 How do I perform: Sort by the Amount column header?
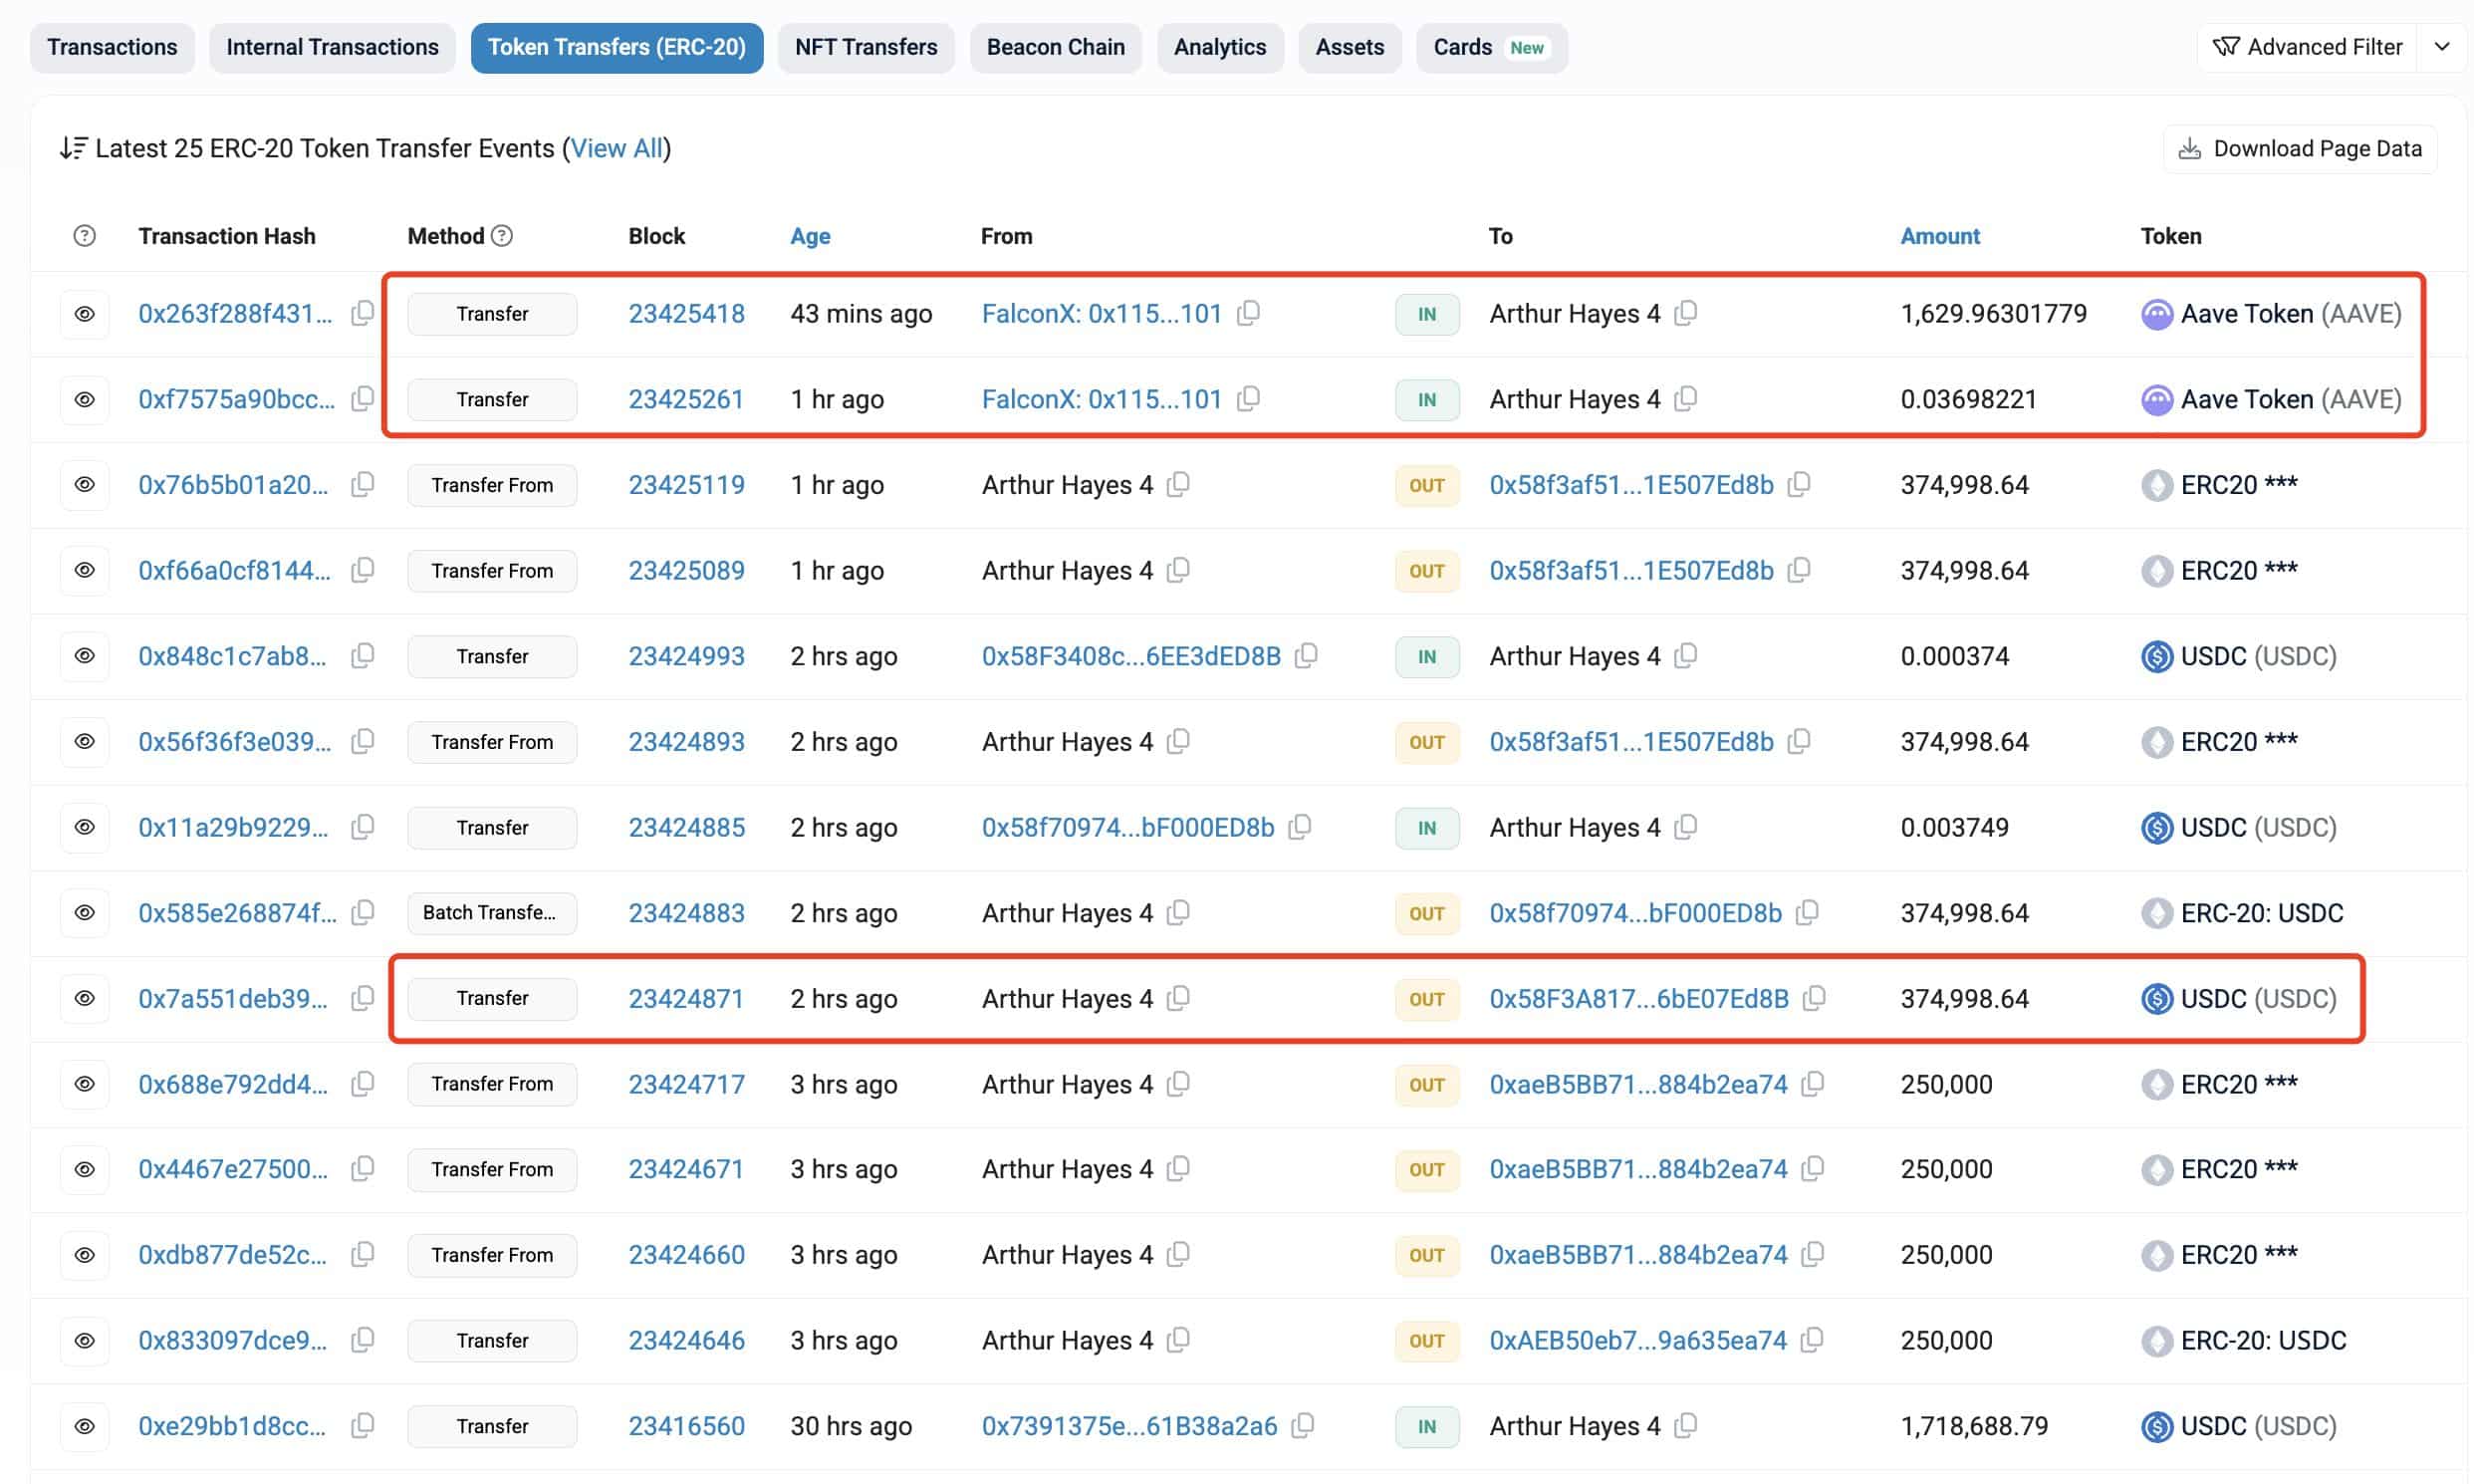(x=1939, y=236)
